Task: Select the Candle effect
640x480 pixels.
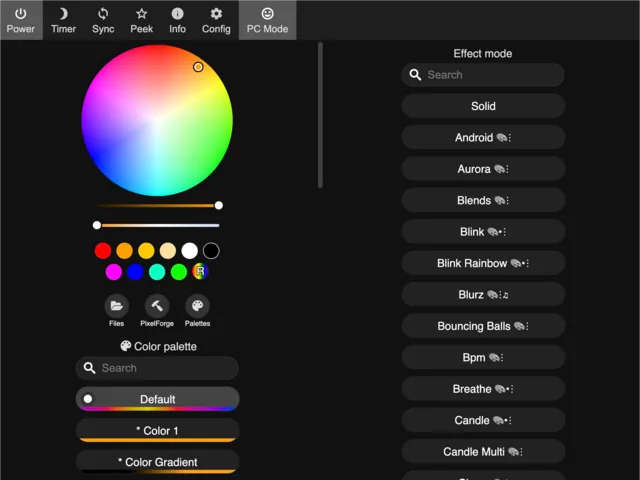Action: (483, 420)
